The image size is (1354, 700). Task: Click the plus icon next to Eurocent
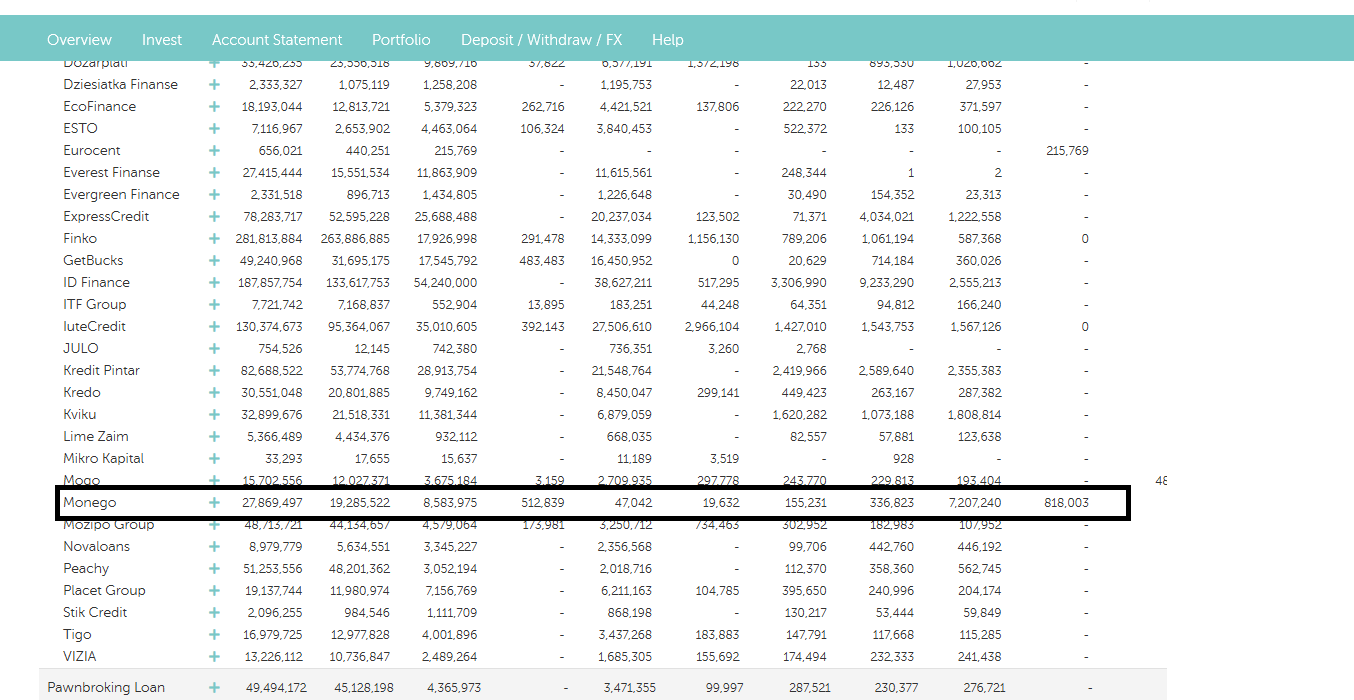pyautogui.click(x=214, y=151)
